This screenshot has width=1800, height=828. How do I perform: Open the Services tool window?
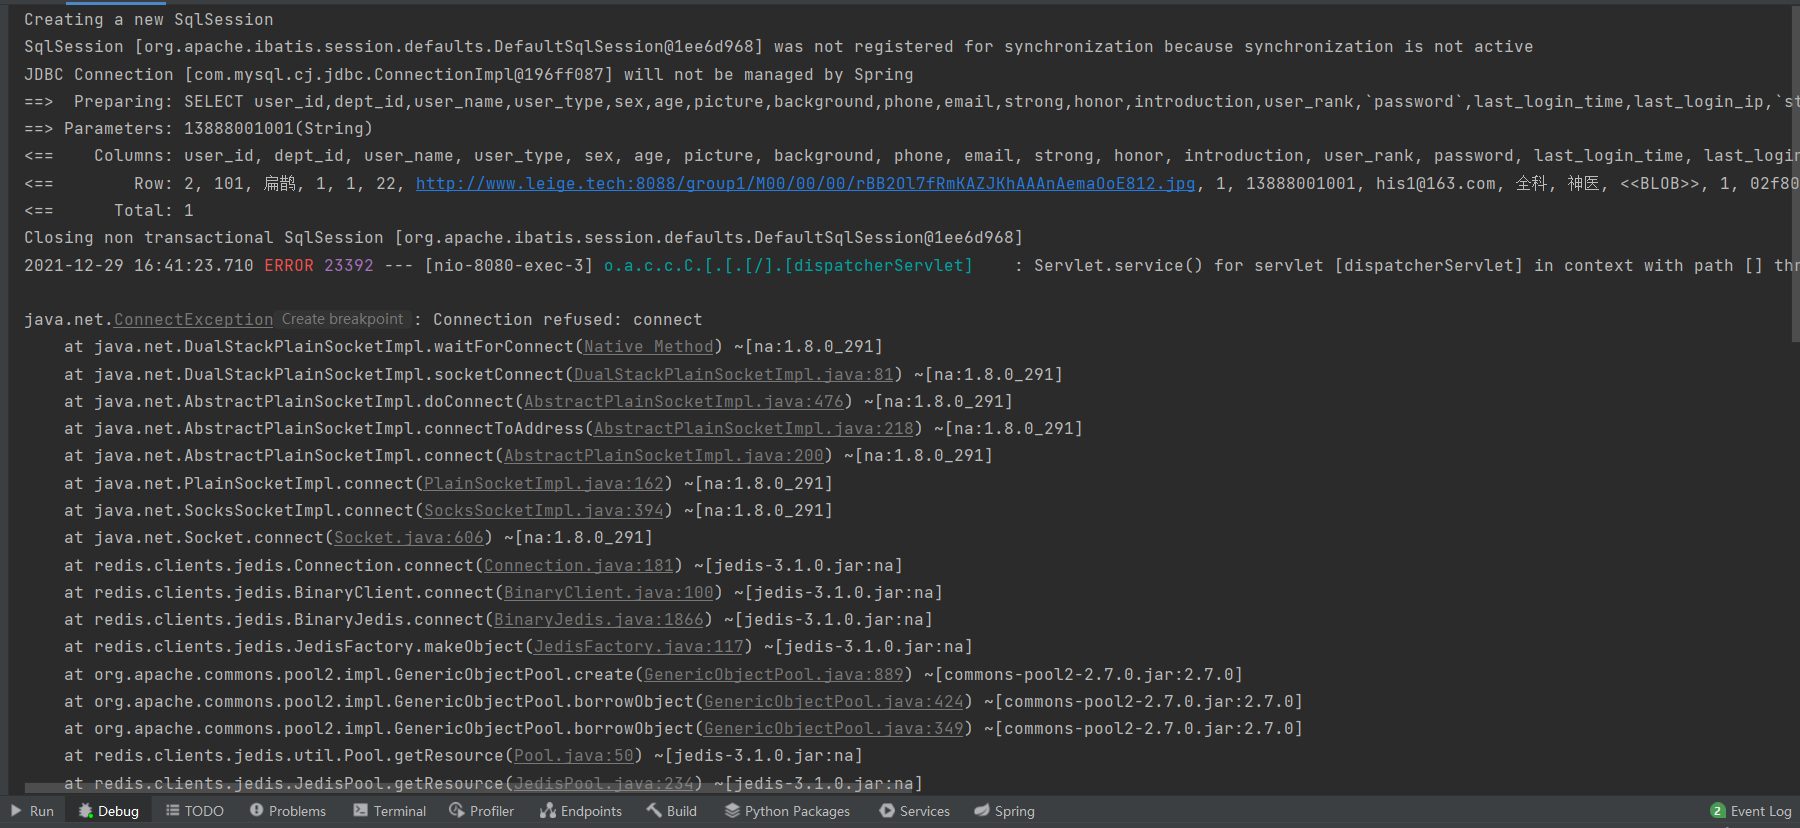915,811
